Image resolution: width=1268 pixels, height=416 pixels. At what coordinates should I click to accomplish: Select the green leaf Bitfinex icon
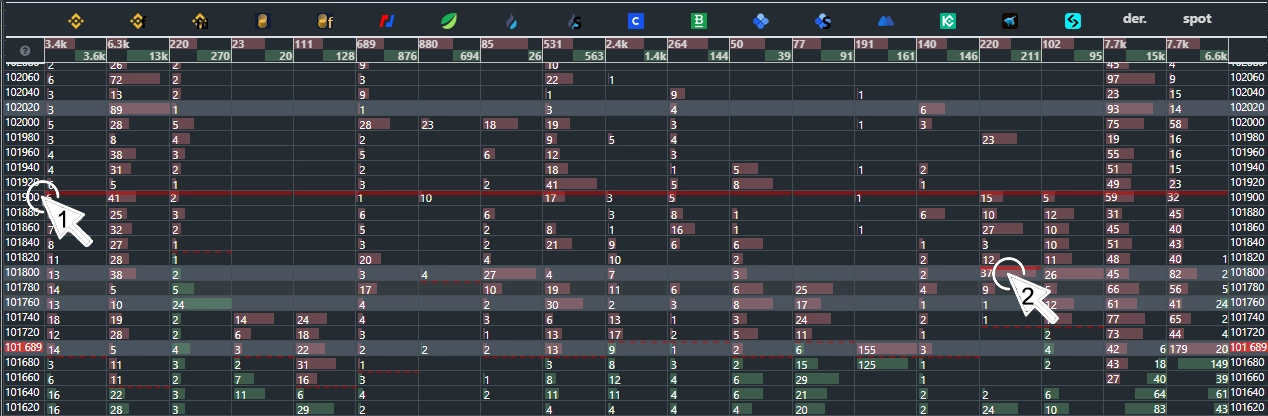click(x=450, y=20)
